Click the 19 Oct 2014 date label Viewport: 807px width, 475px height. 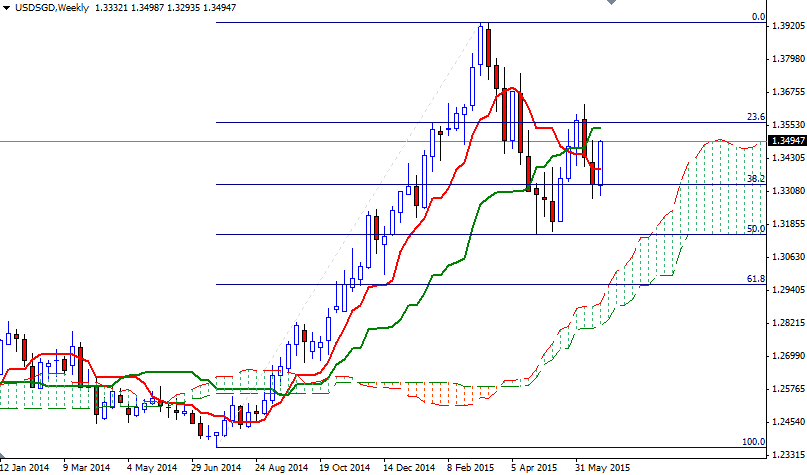point(344,467)
